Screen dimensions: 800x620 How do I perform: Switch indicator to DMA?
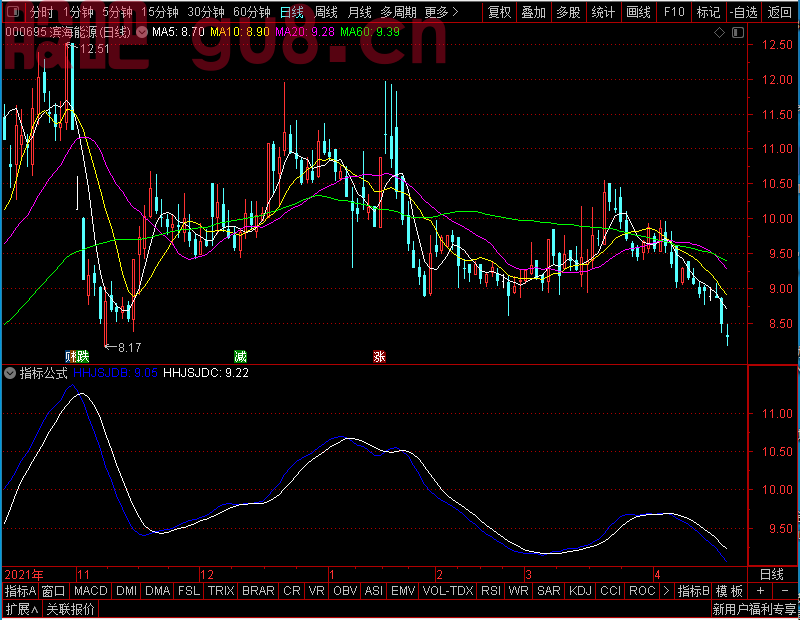pos(158,591)
